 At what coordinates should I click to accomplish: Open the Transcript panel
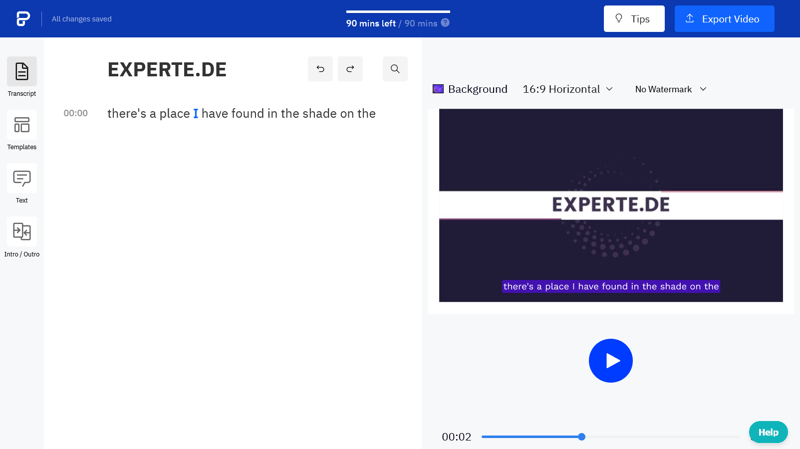(x=21, y=77)
